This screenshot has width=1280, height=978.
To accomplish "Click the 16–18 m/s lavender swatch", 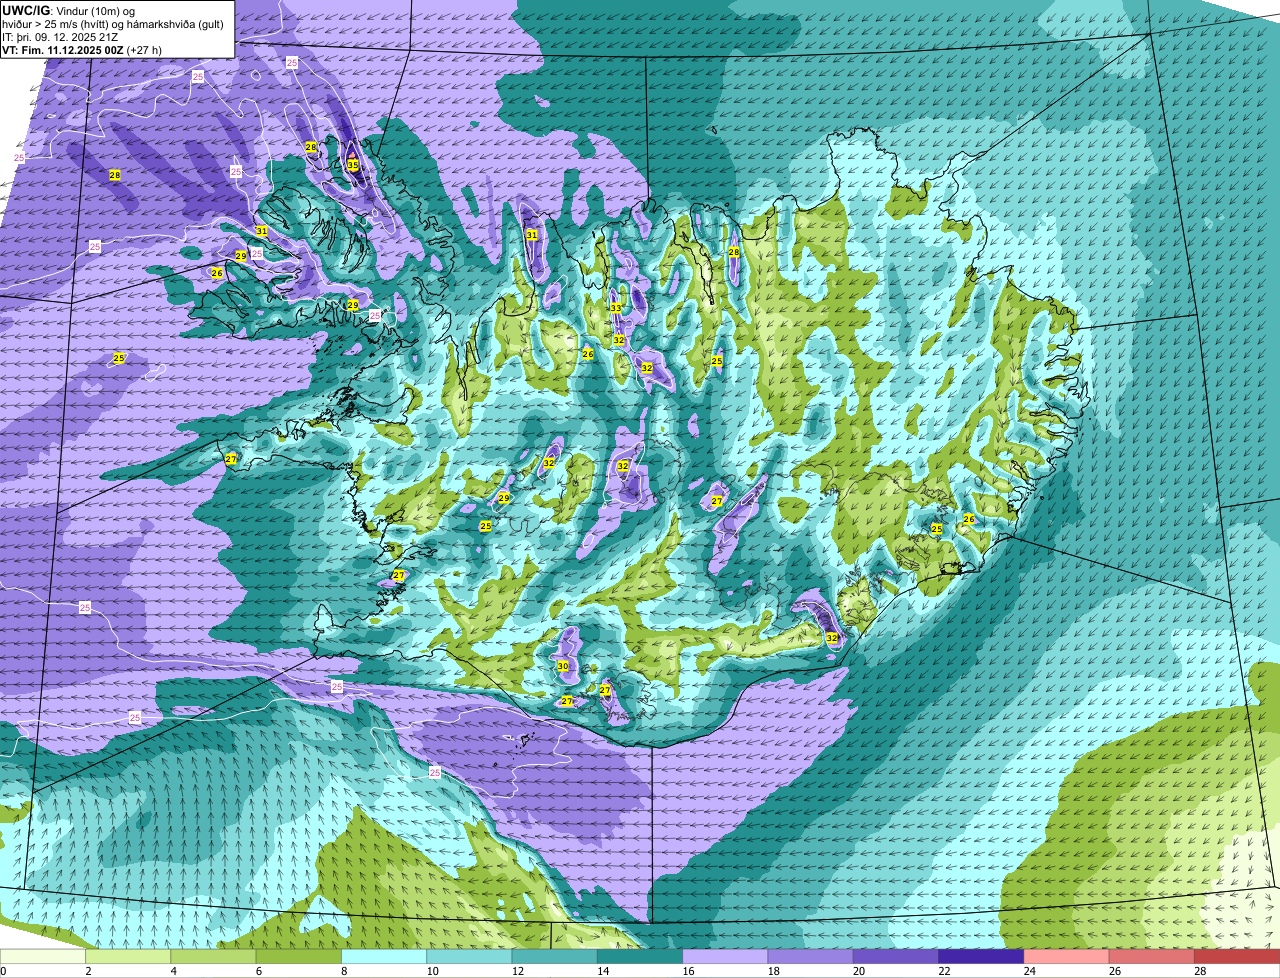I will 725,957.
